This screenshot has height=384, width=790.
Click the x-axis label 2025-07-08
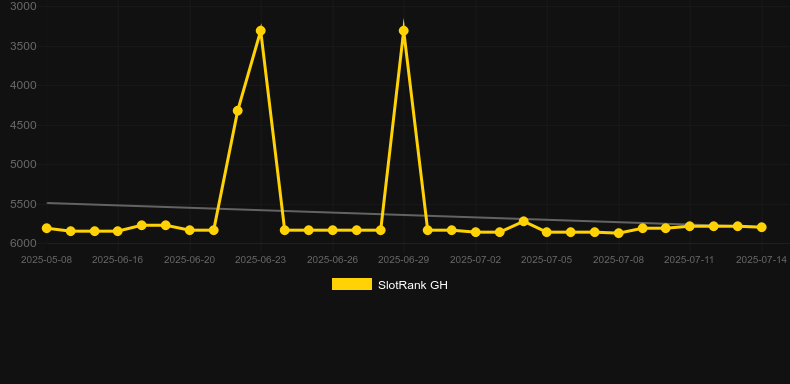619,260
